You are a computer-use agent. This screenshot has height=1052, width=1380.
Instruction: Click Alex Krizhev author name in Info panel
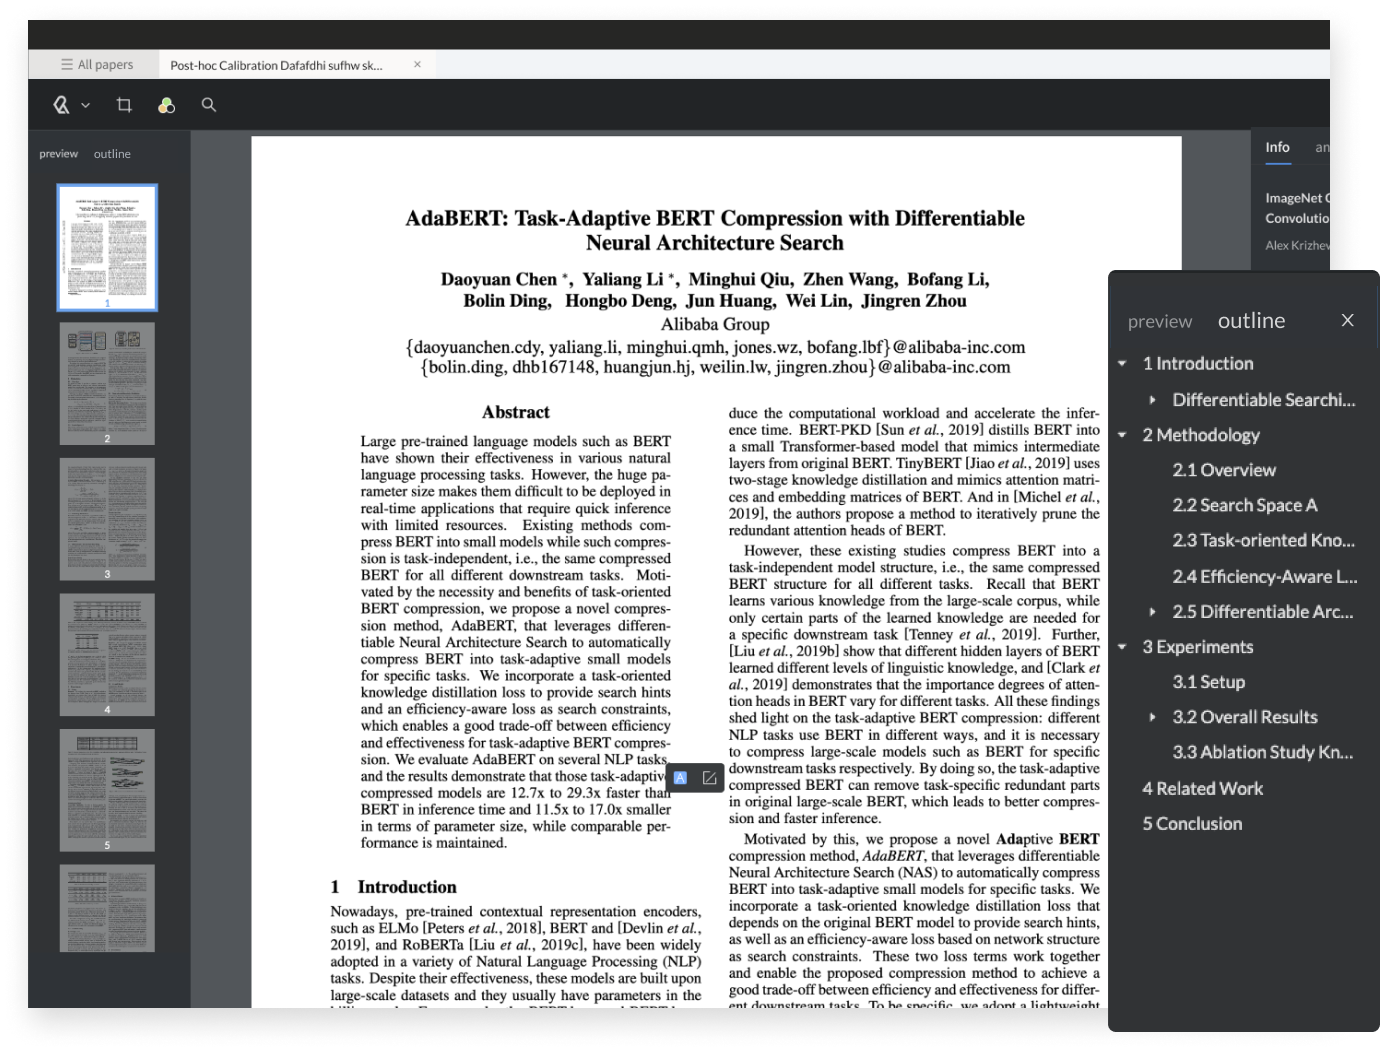click(x=1297, y=245)
